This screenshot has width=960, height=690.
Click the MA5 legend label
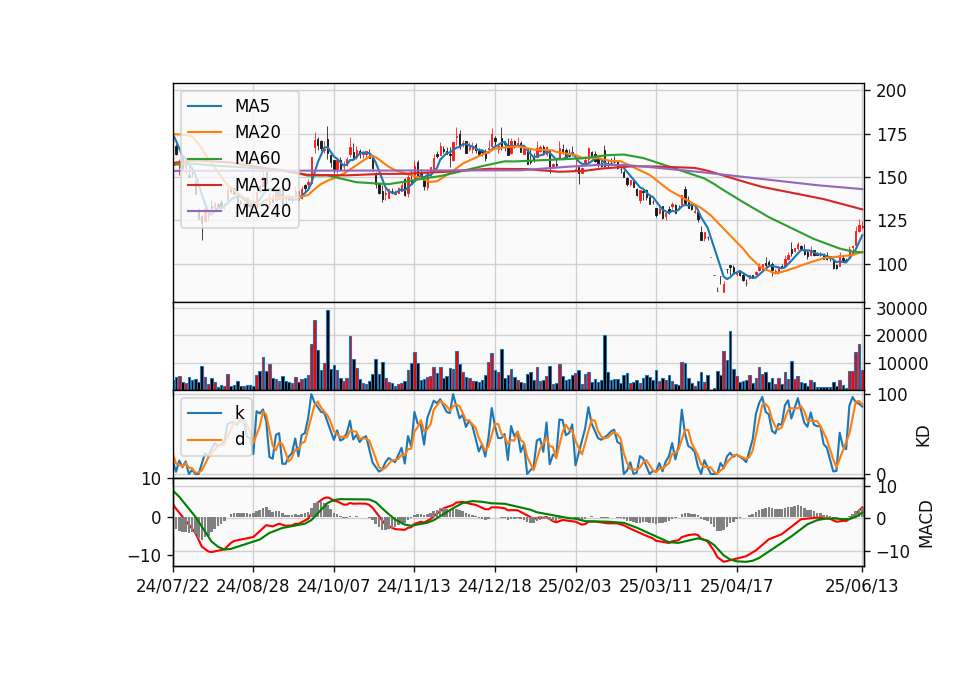(252, 106)
